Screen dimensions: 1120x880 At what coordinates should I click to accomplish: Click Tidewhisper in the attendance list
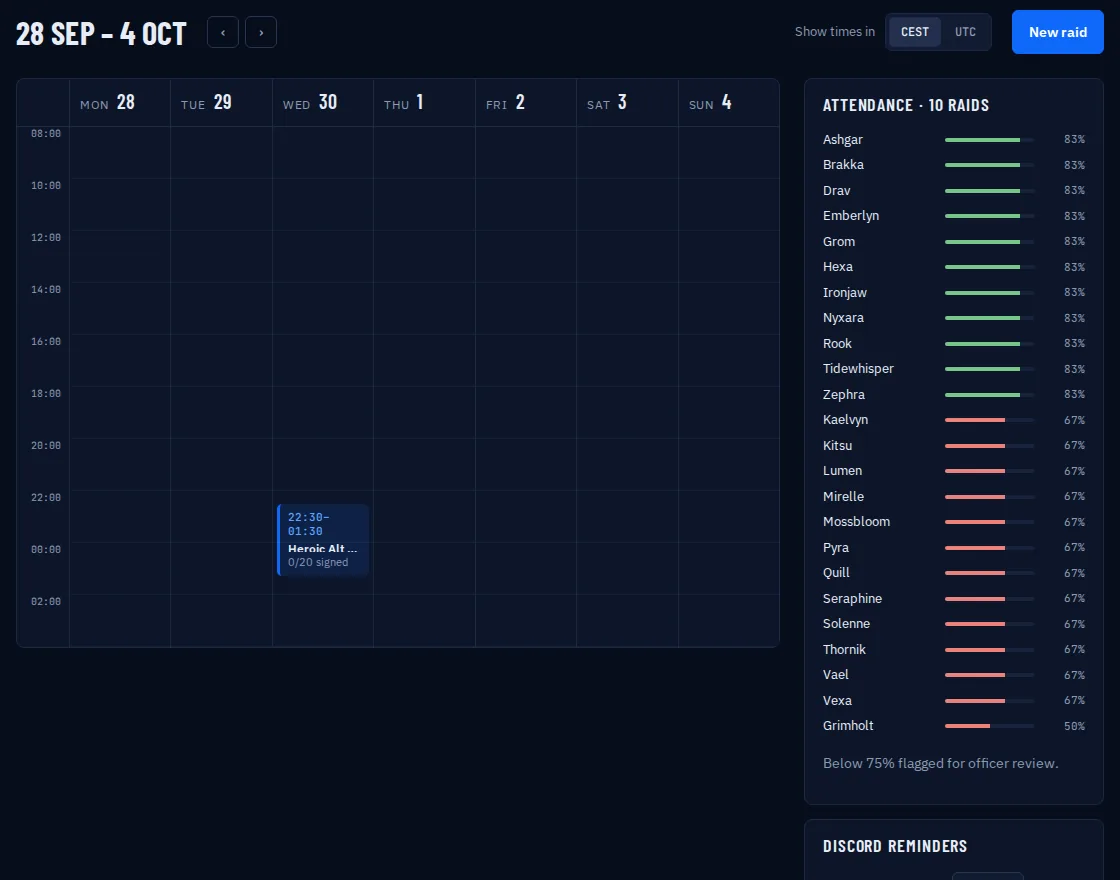point(858,369)
